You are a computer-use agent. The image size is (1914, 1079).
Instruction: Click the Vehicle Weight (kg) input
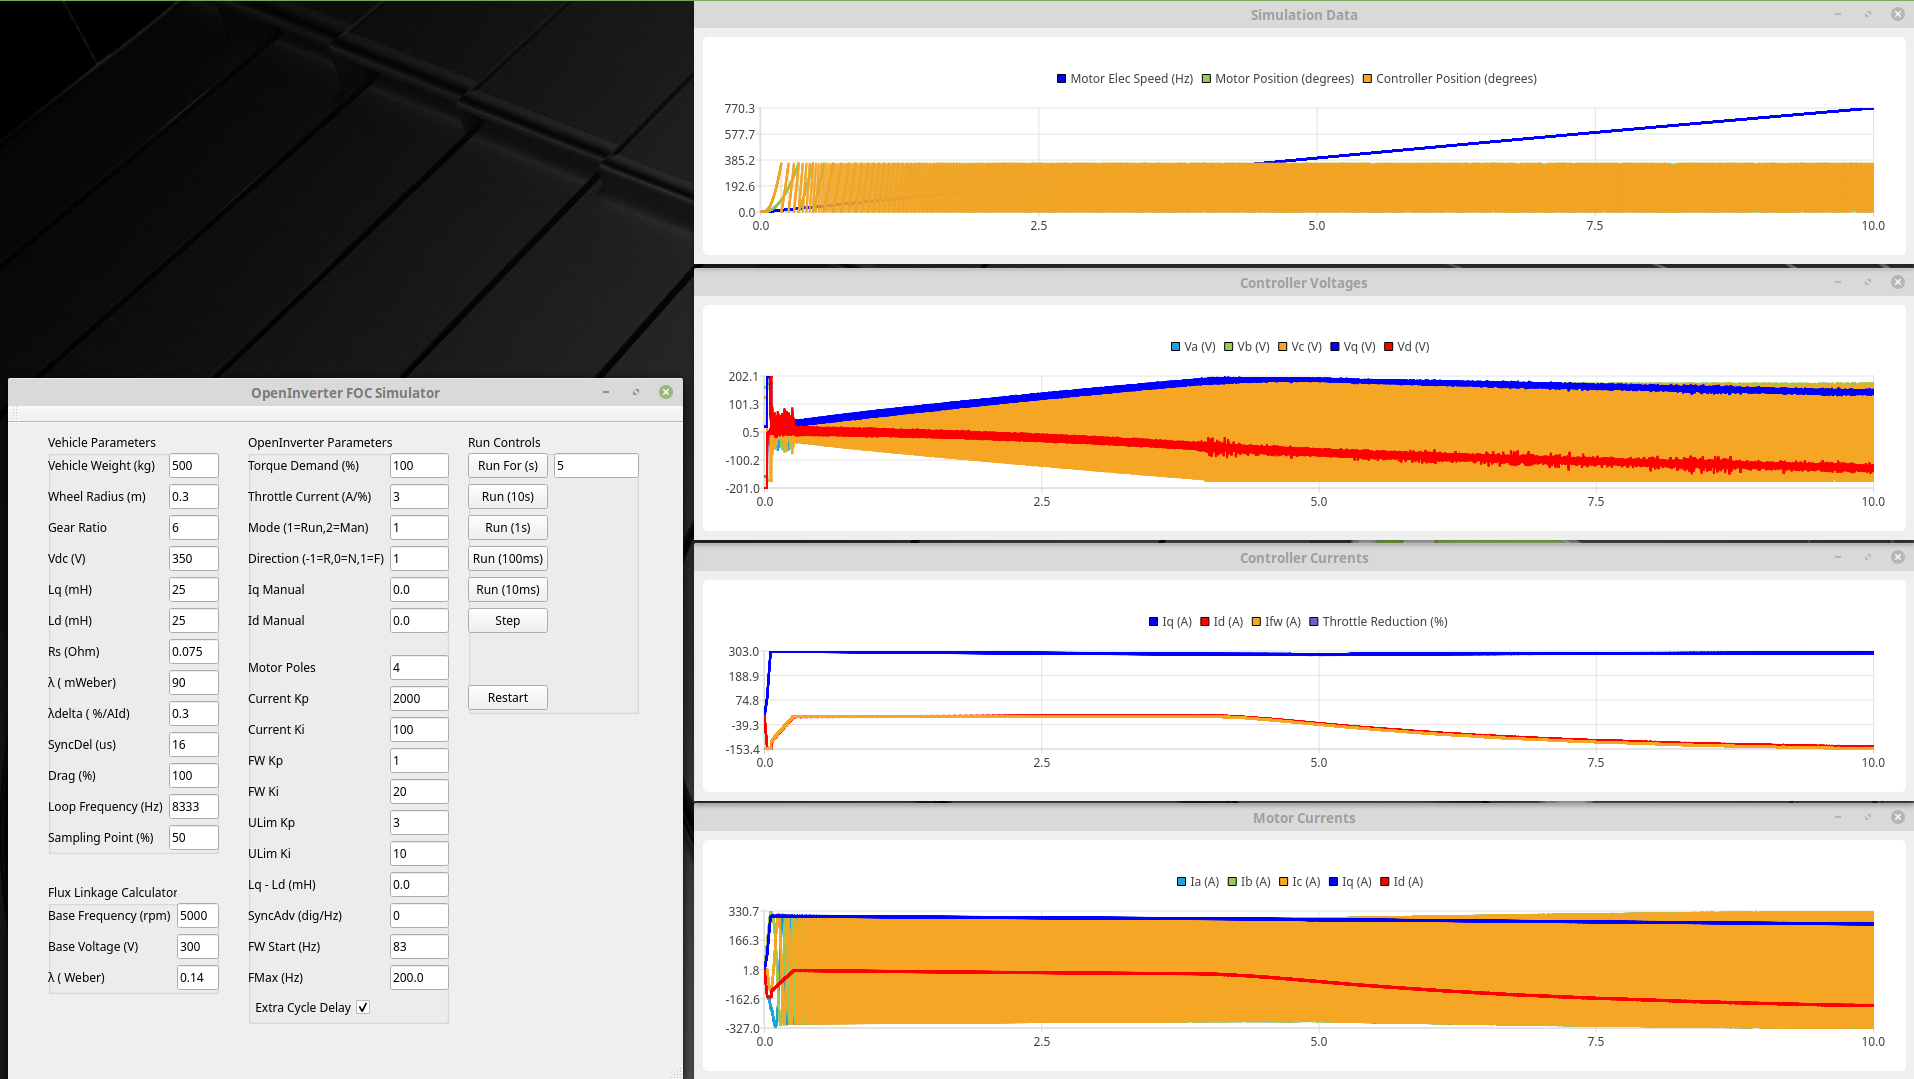pyautogui.click(x=193, y=466)
